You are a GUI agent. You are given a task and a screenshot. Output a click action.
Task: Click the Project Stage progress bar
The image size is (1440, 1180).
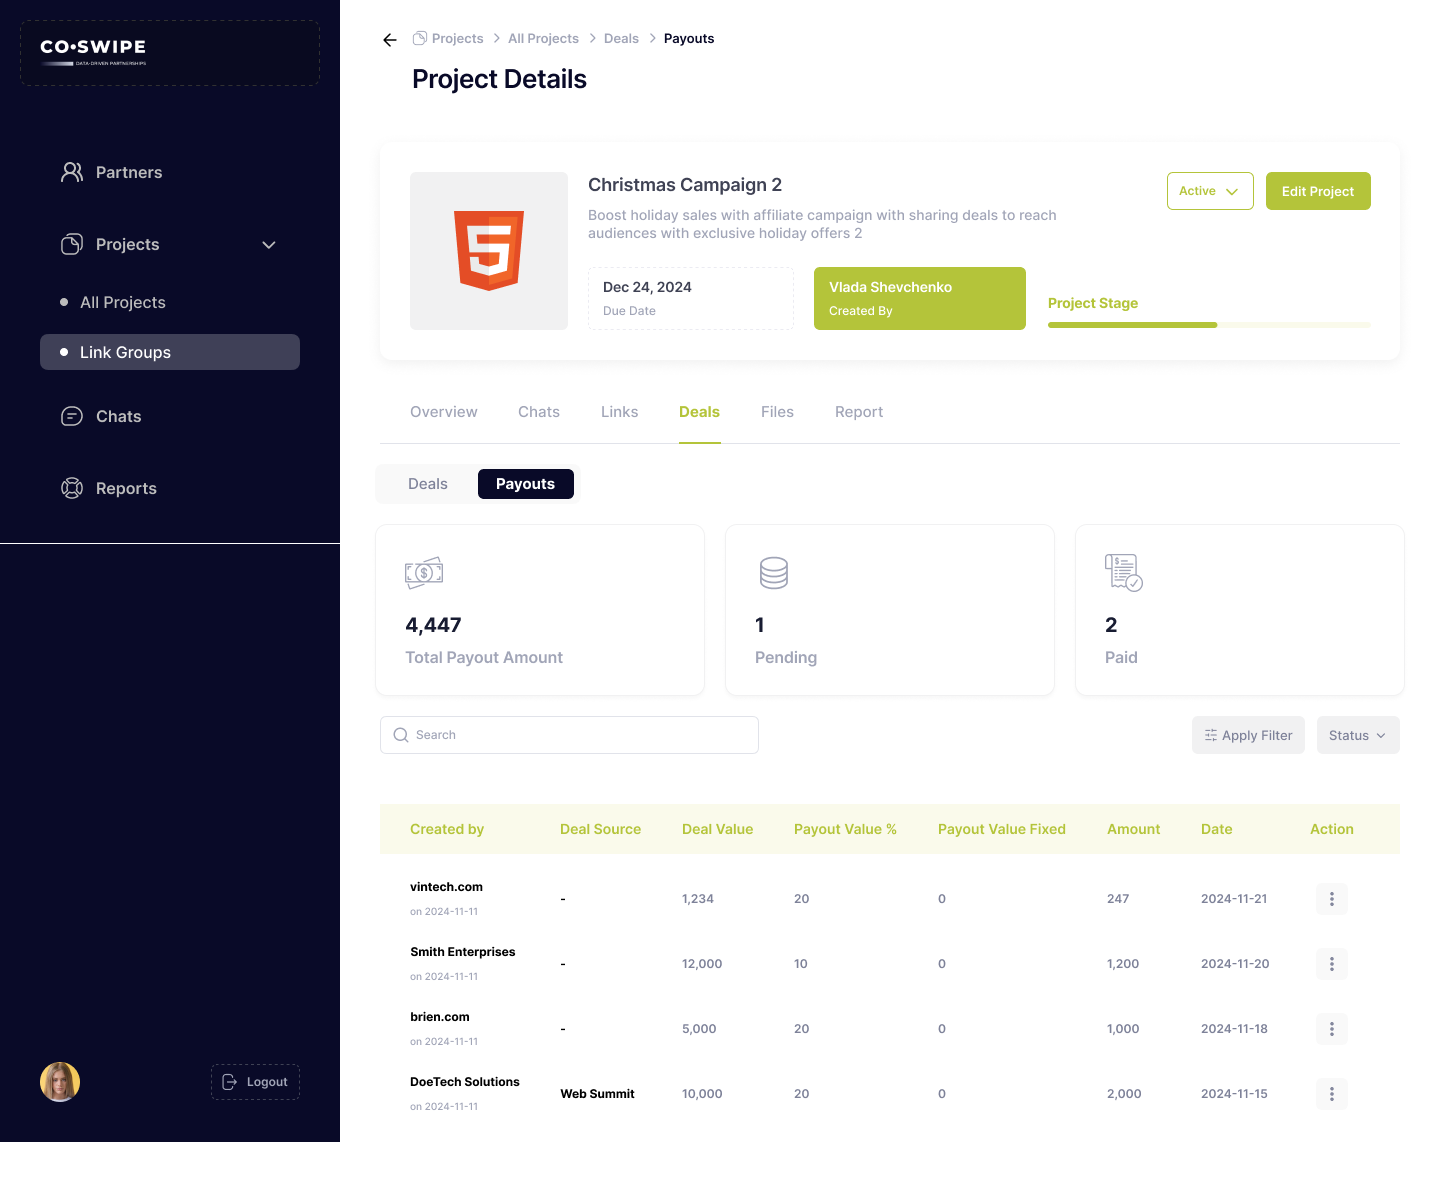click(x=1209, y=325)
